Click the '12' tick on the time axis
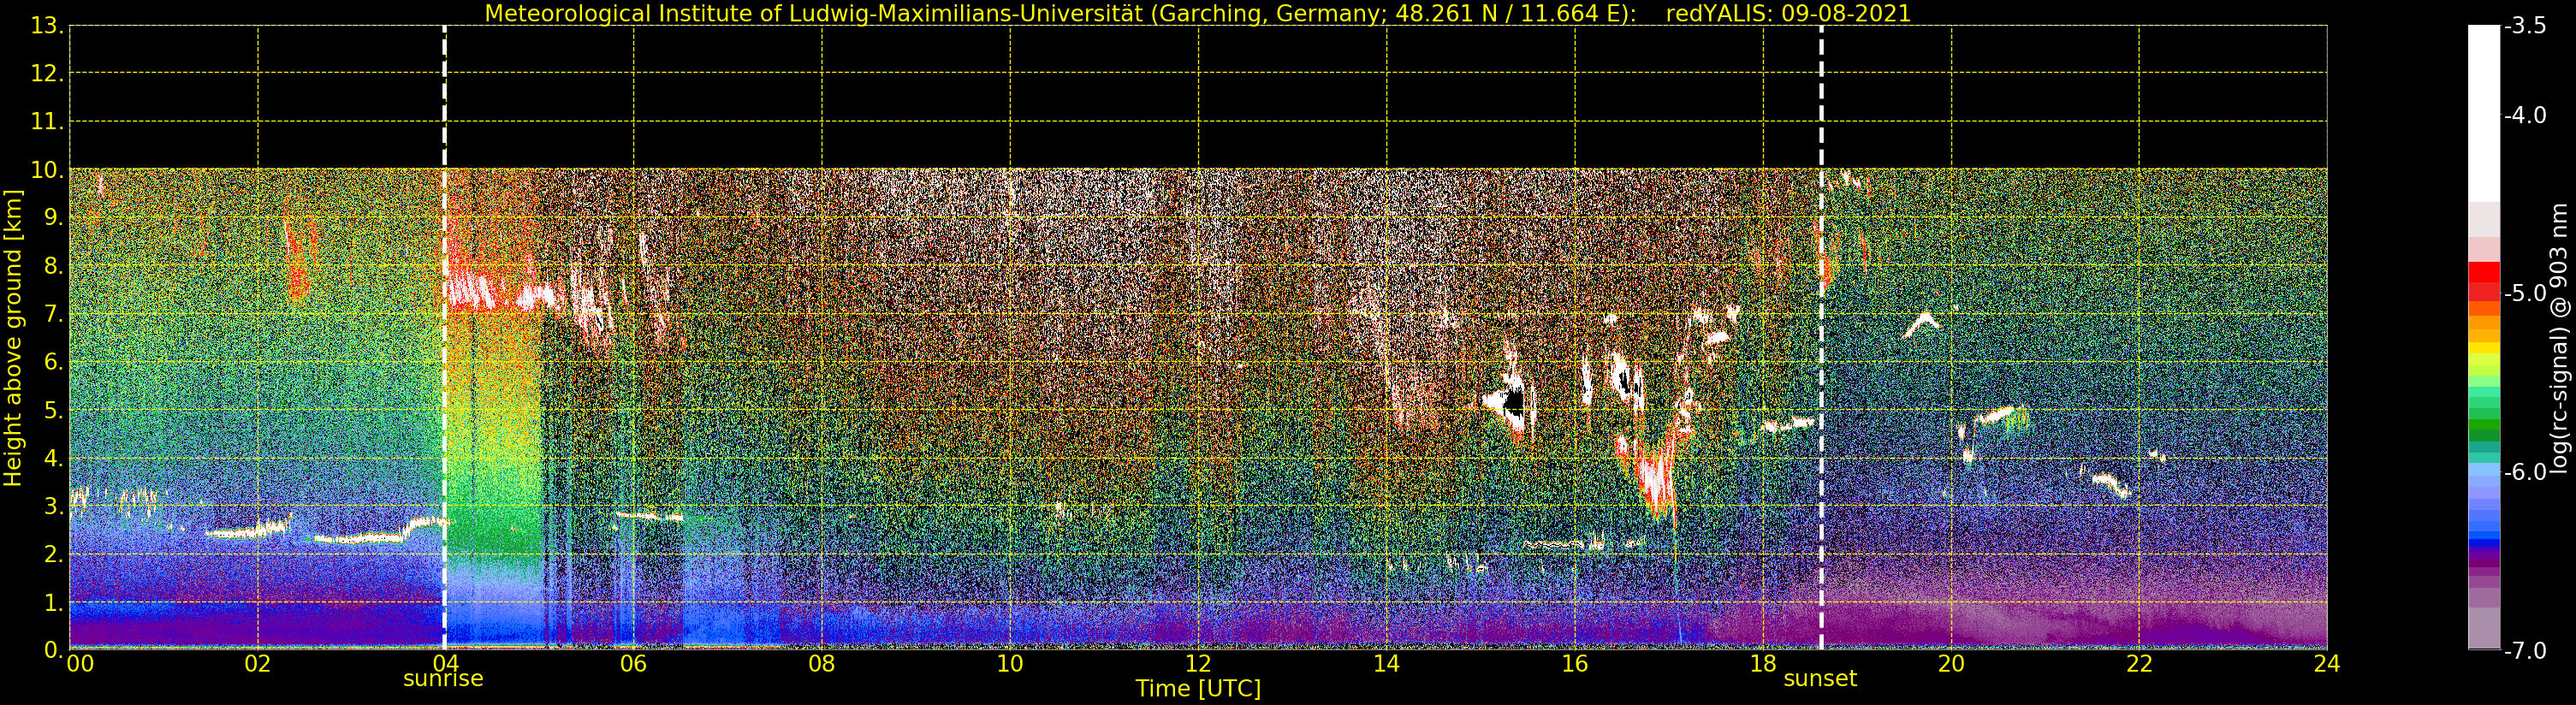Screen dimensions: 2576x705 click(x=1198, y=664)
